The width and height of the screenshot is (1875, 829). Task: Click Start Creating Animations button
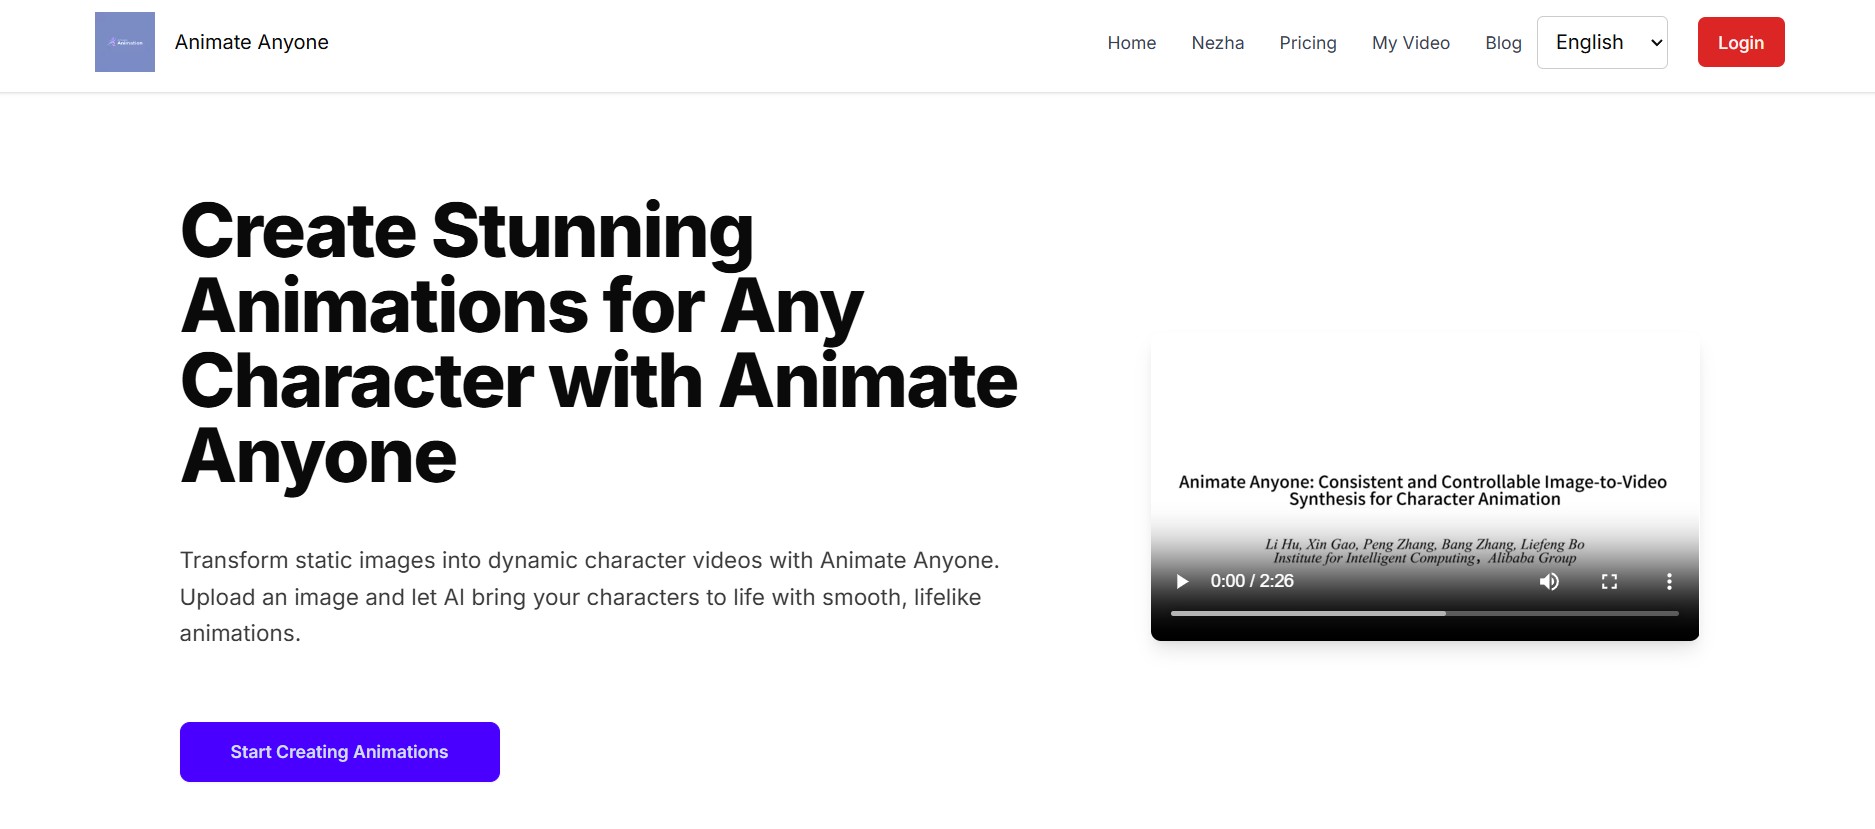tap(340, 752)
